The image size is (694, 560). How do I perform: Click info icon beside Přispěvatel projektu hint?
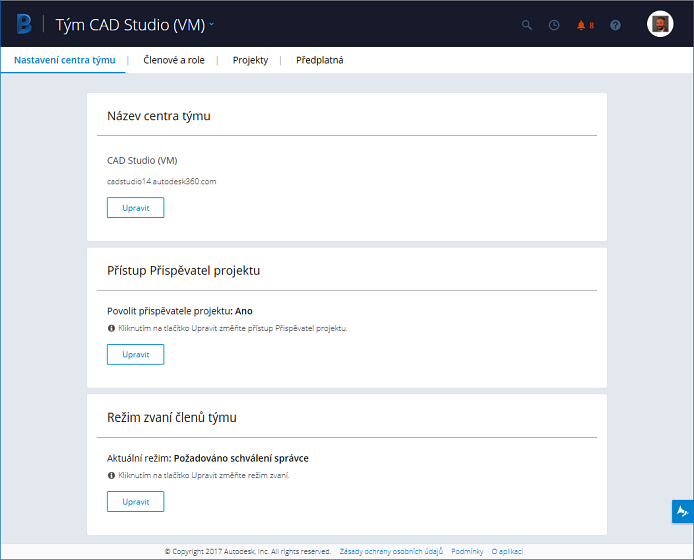pos(111,328)
